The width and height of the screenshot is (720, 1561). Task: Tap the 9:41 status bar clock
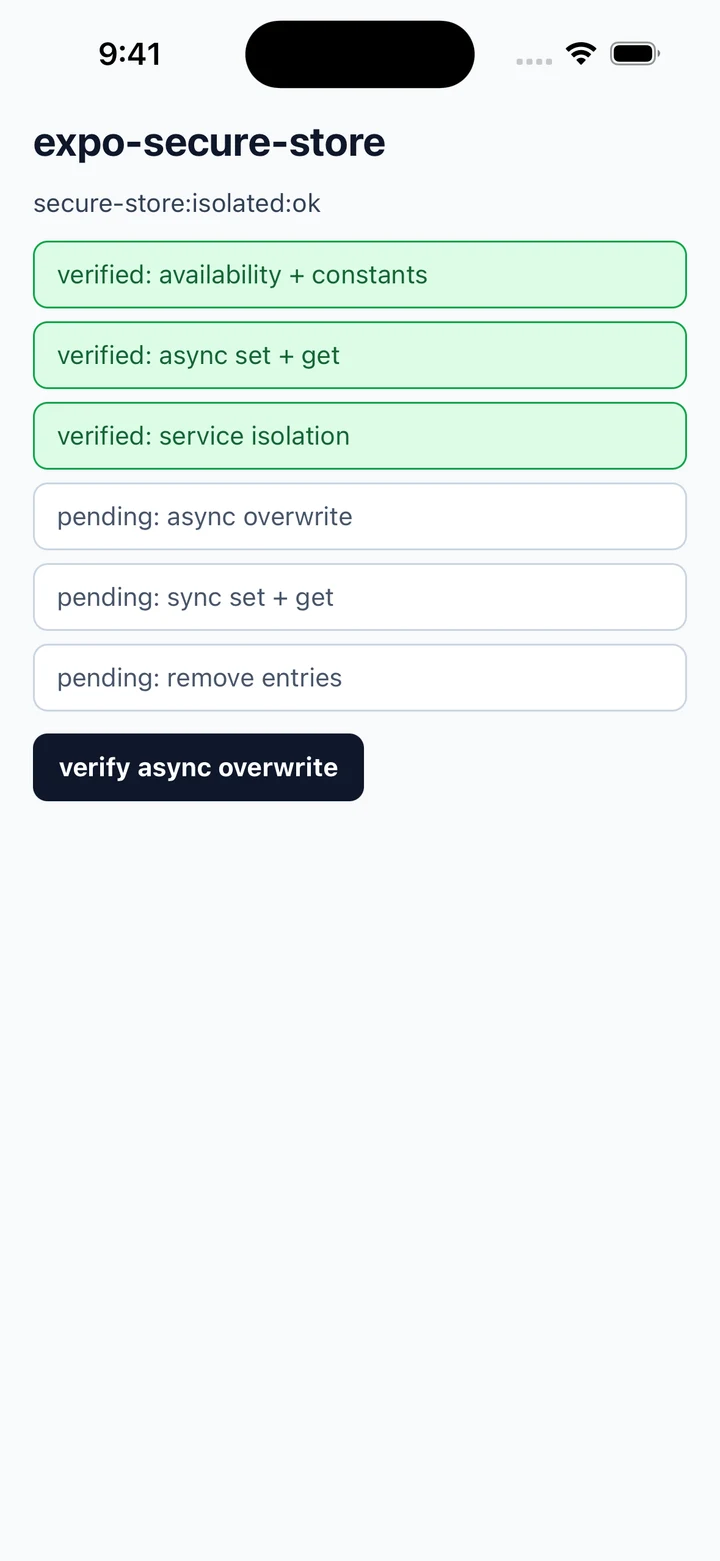(x=130, y=54)
